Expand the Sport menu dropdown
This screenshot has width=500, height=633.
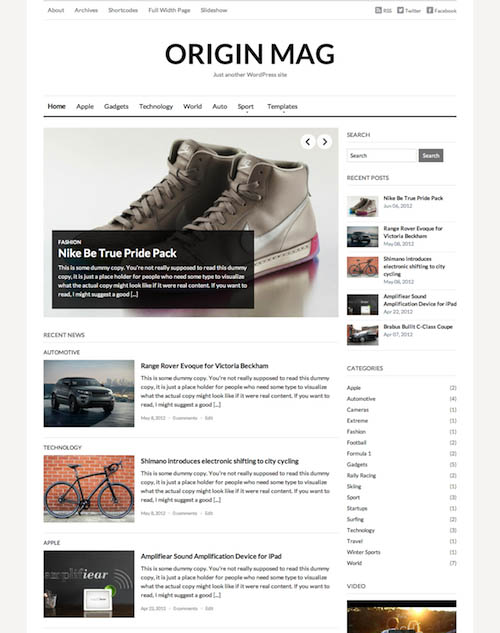[x=245, y=107]
